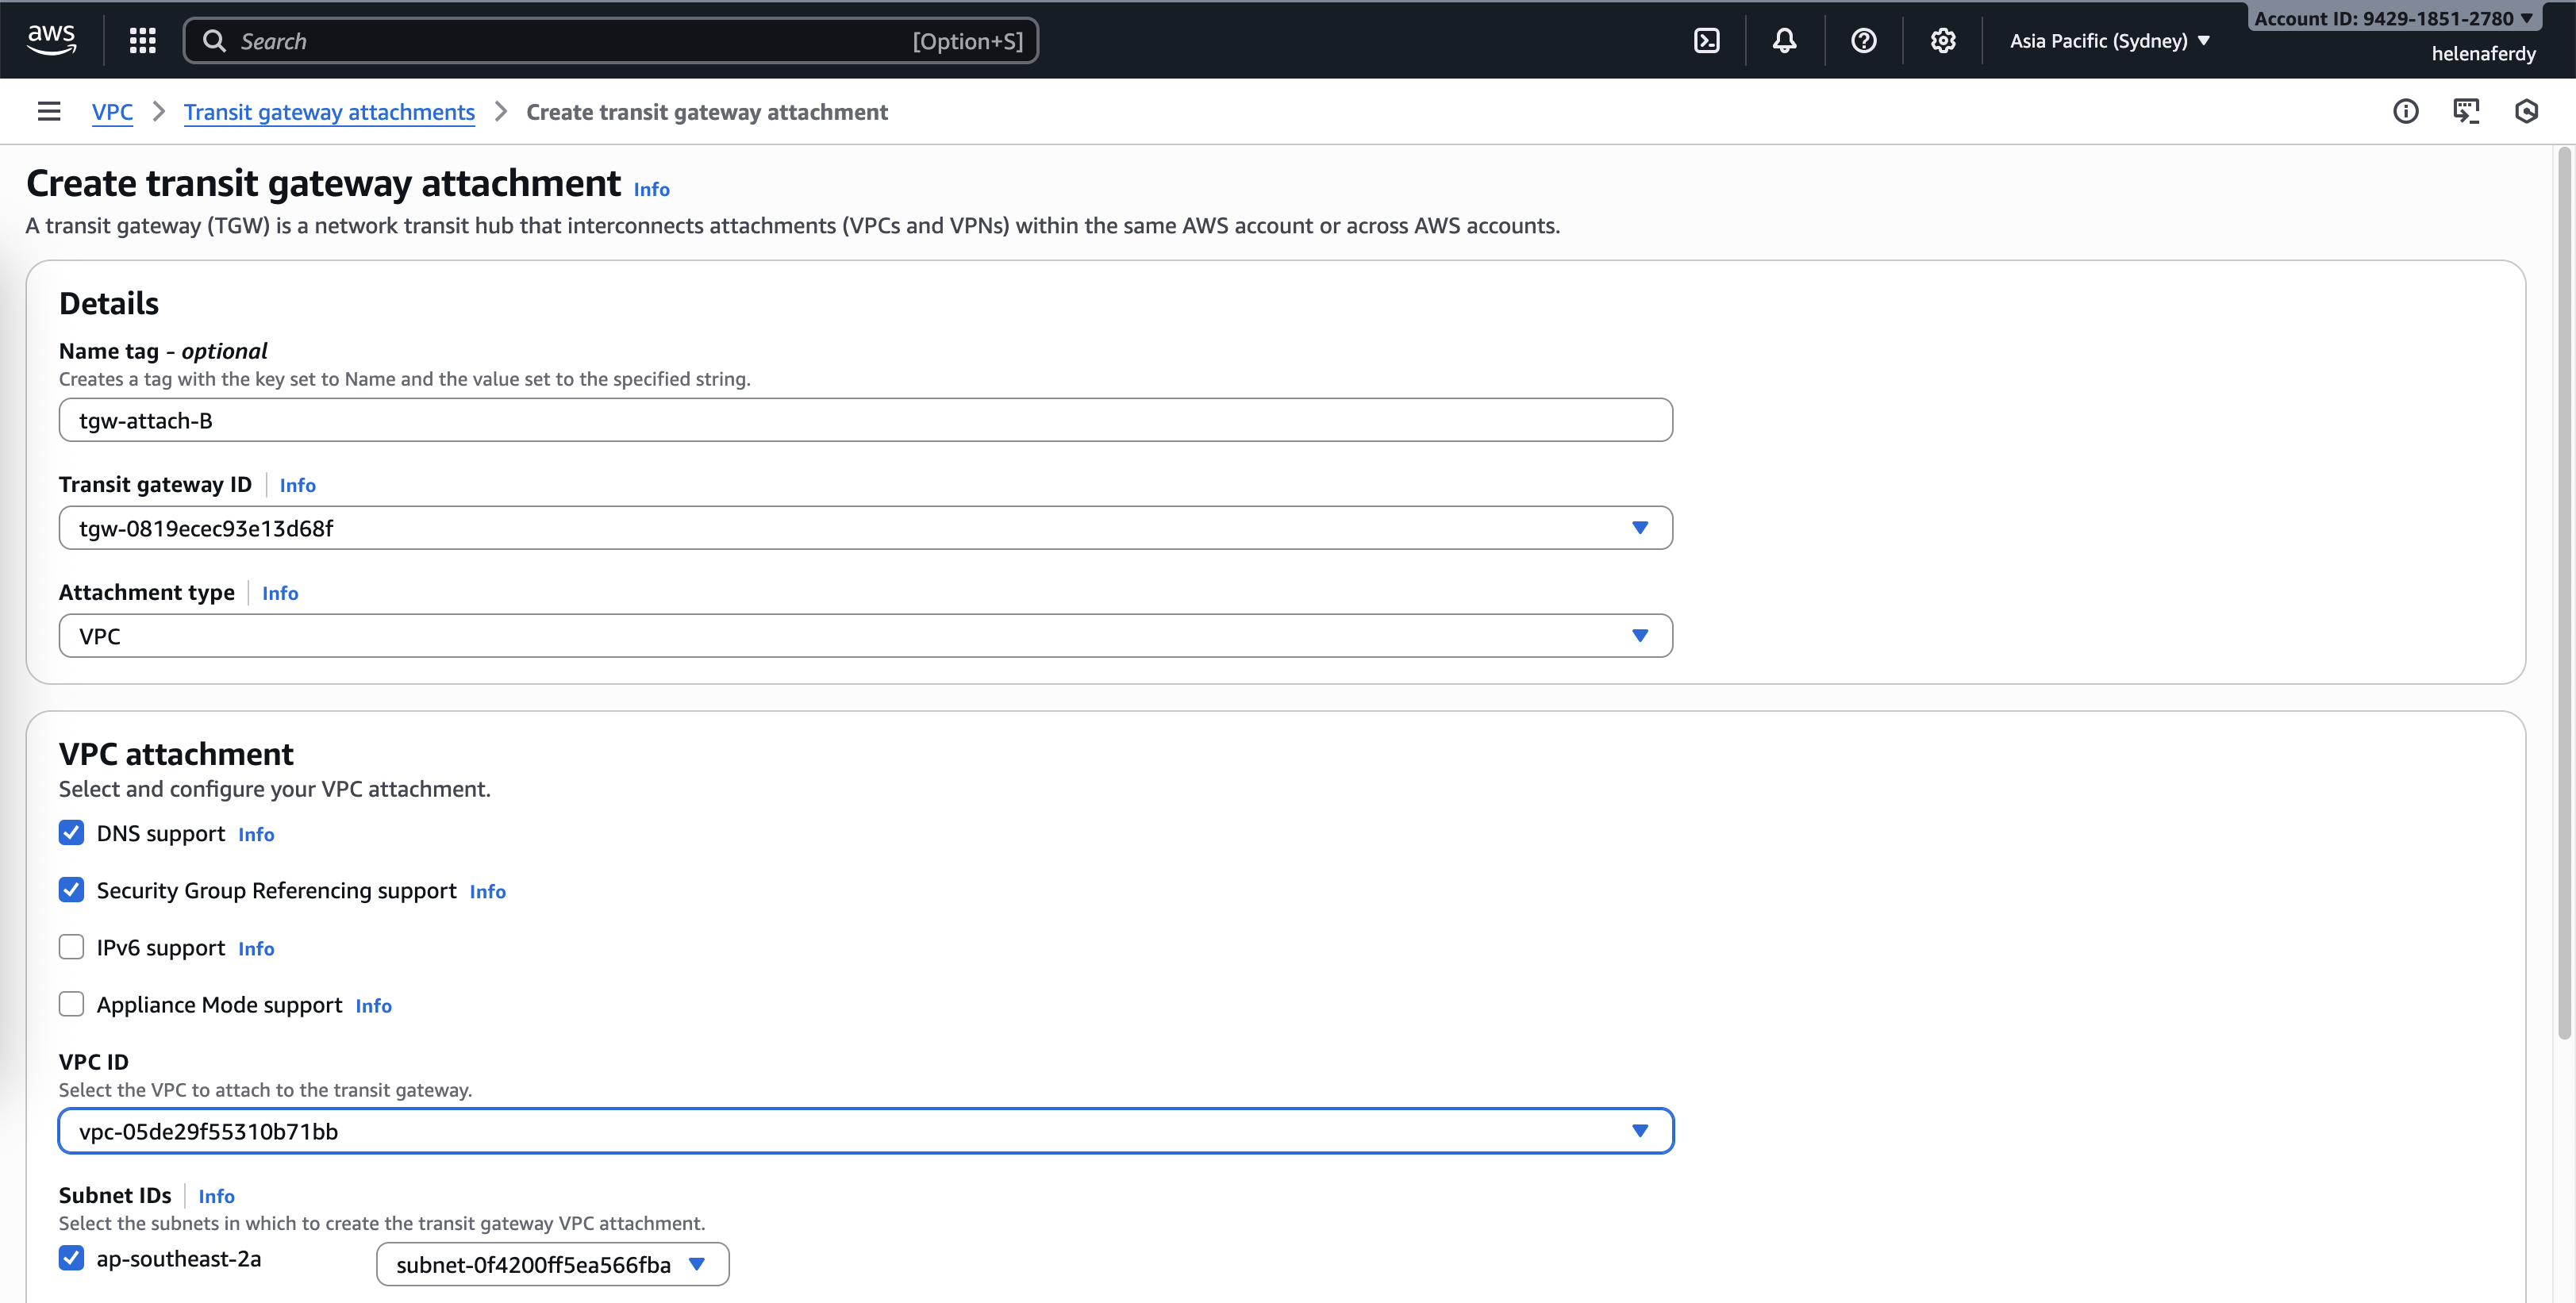Open the Attachment type dropdown
The image size is (2576, 1303).
coord(865,636)
